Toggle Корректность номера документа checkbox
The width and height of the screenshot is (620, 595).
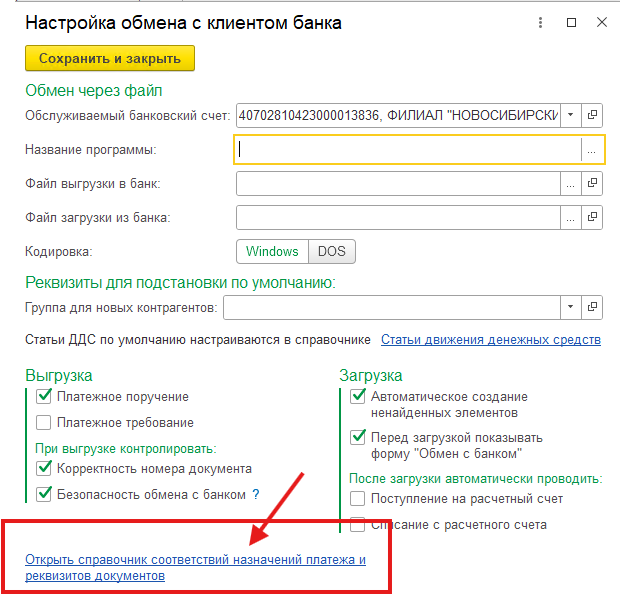click(x=43, y=468)
